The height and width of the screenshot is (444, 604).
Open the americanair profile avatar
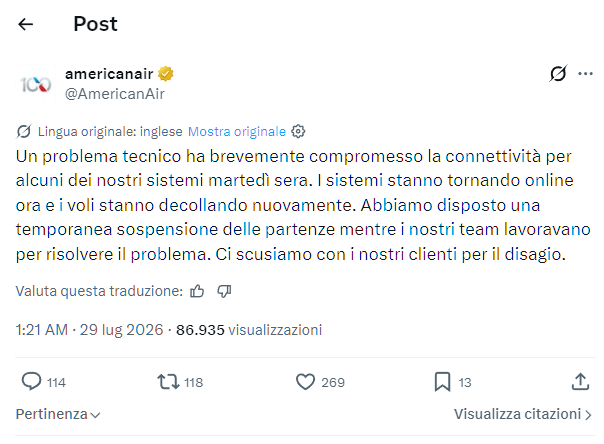(36, 84)
